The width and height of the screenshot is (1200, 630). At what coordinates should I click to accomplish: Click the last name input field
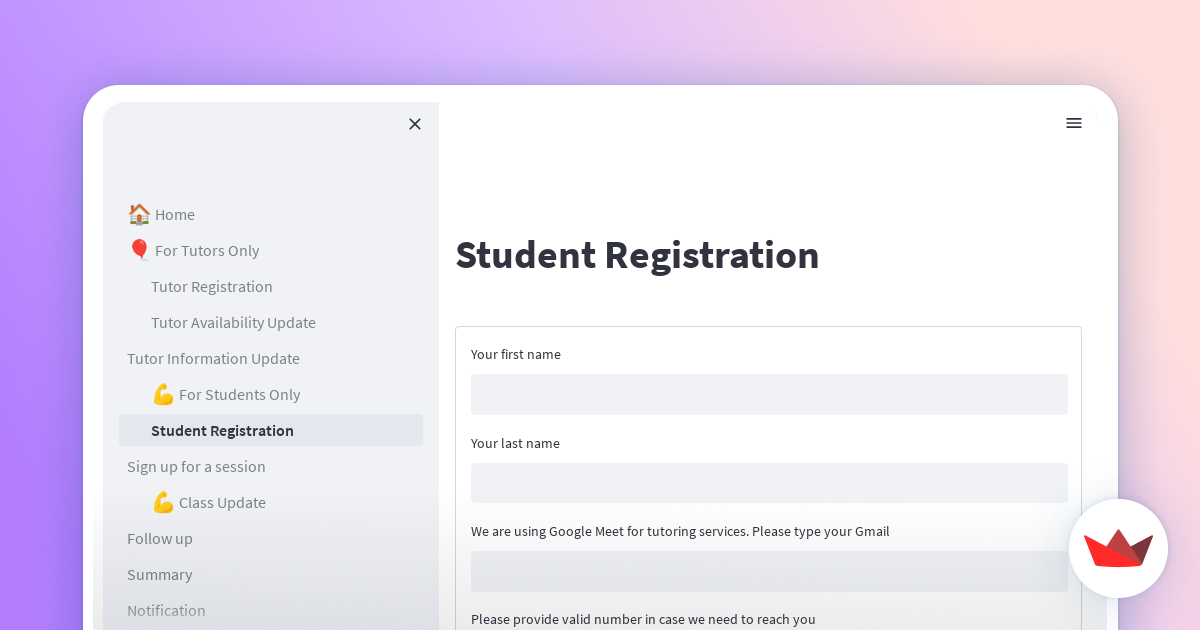point(769,483)
